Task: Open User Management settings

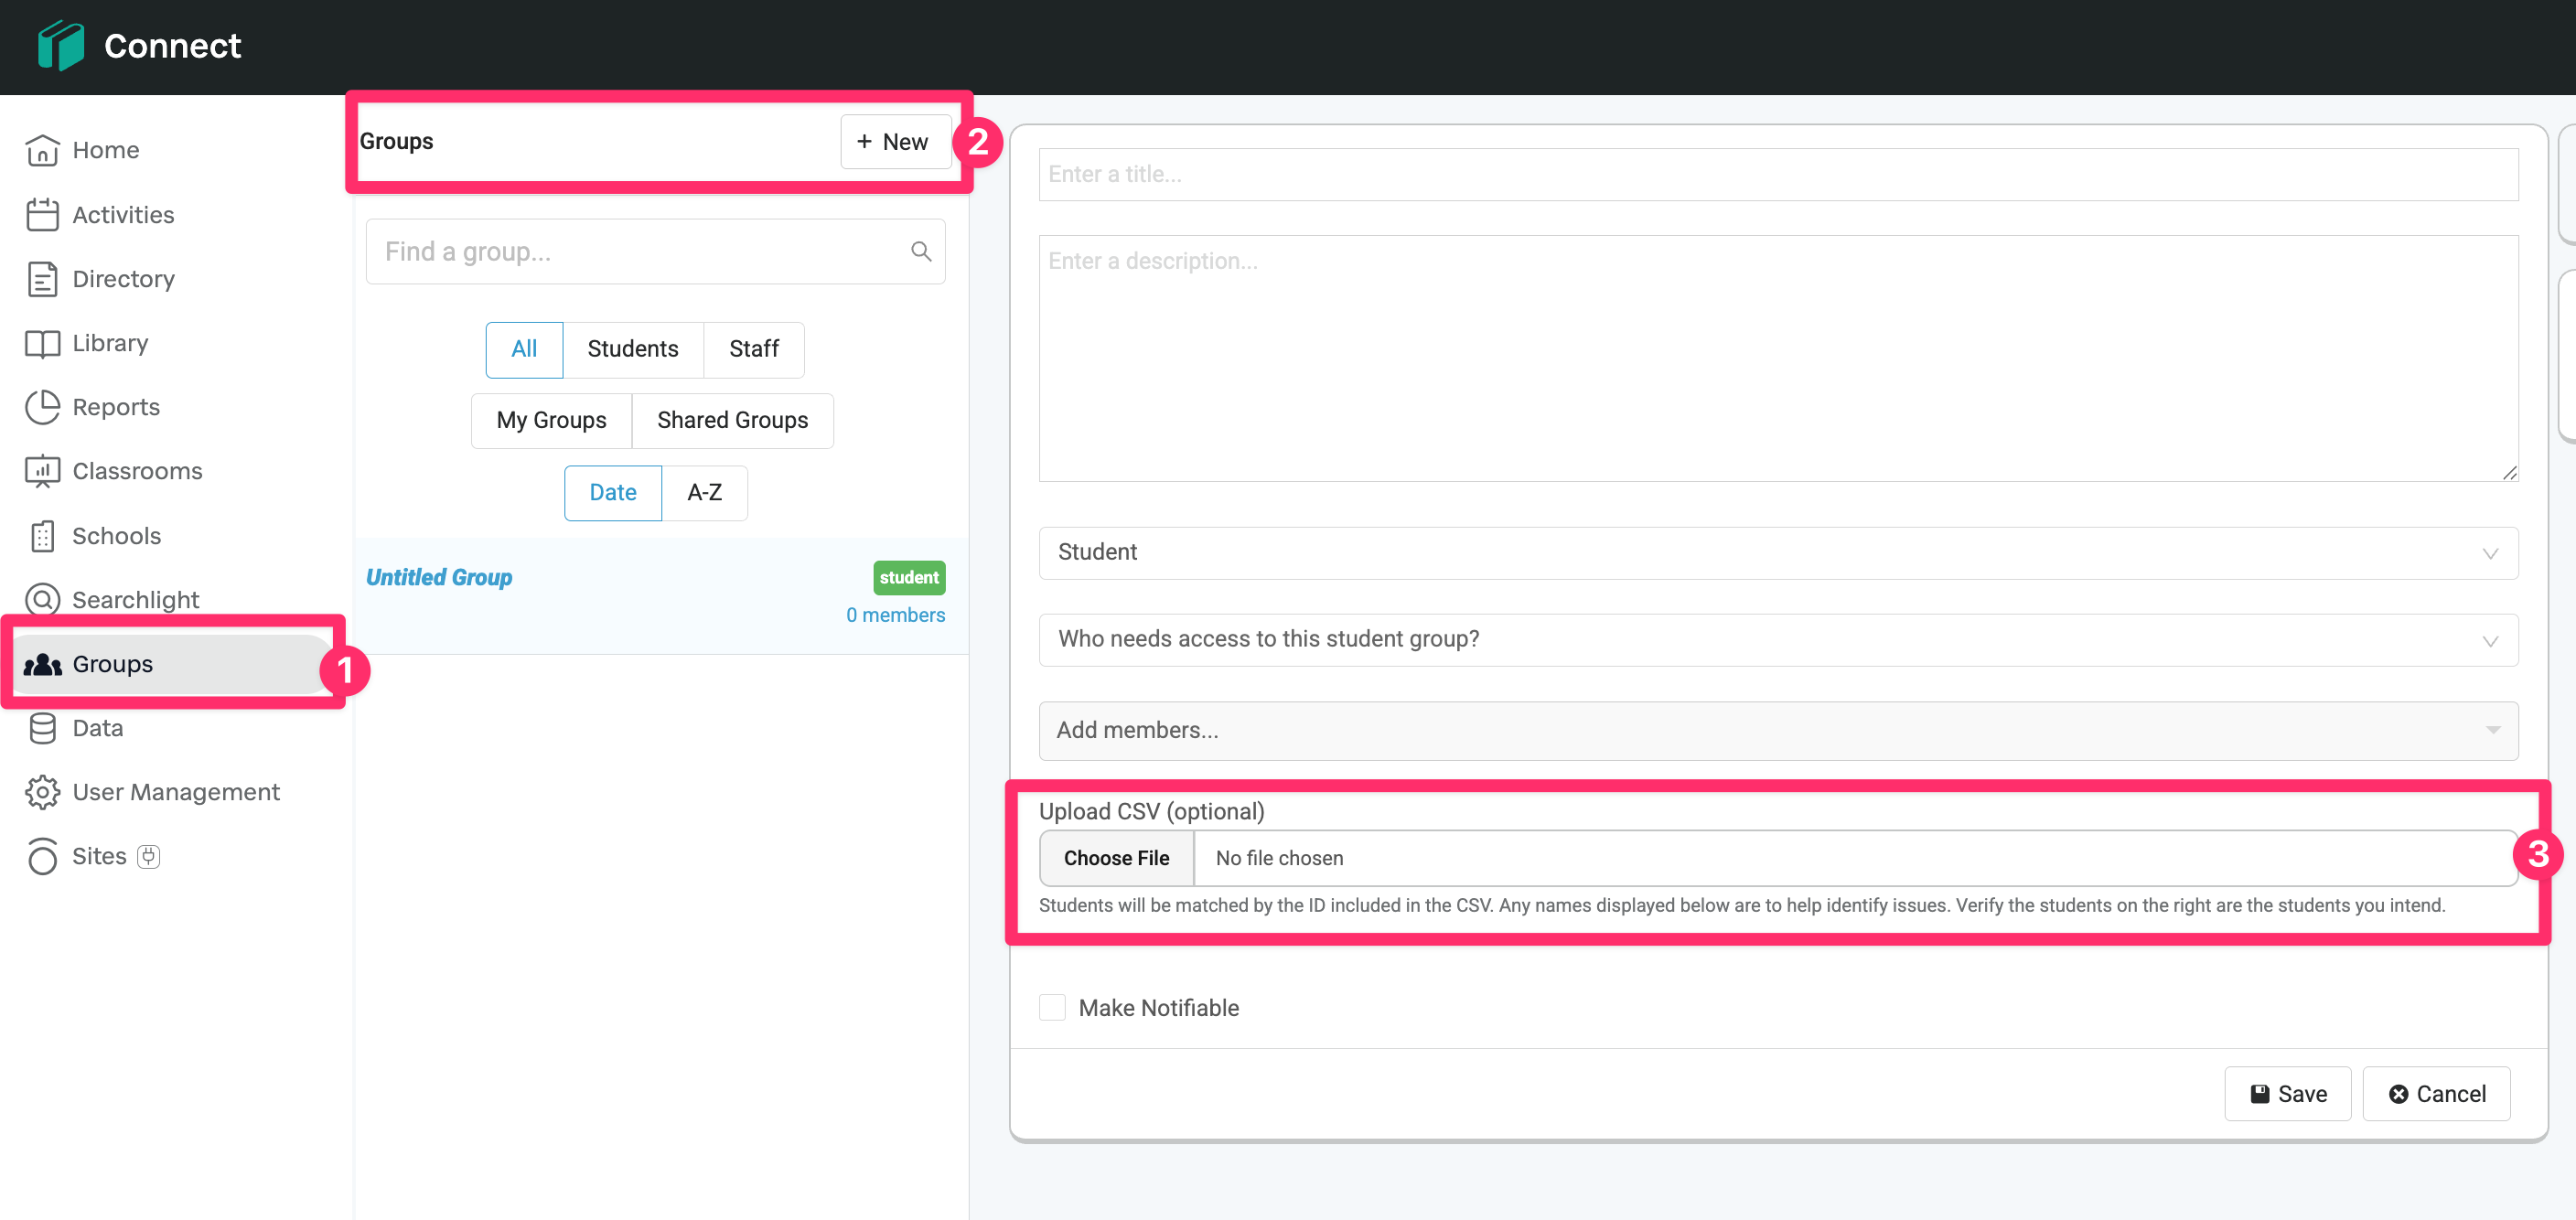Action: [176, 791]
